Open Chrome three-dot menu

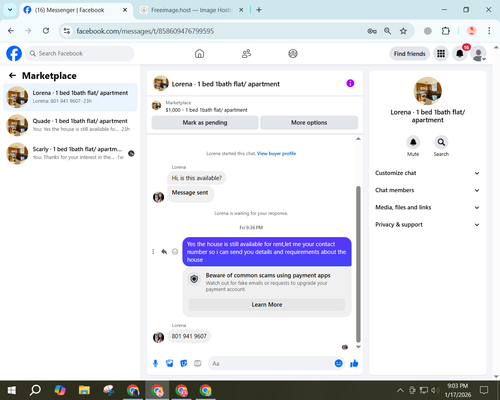click(x=489, y=31)
